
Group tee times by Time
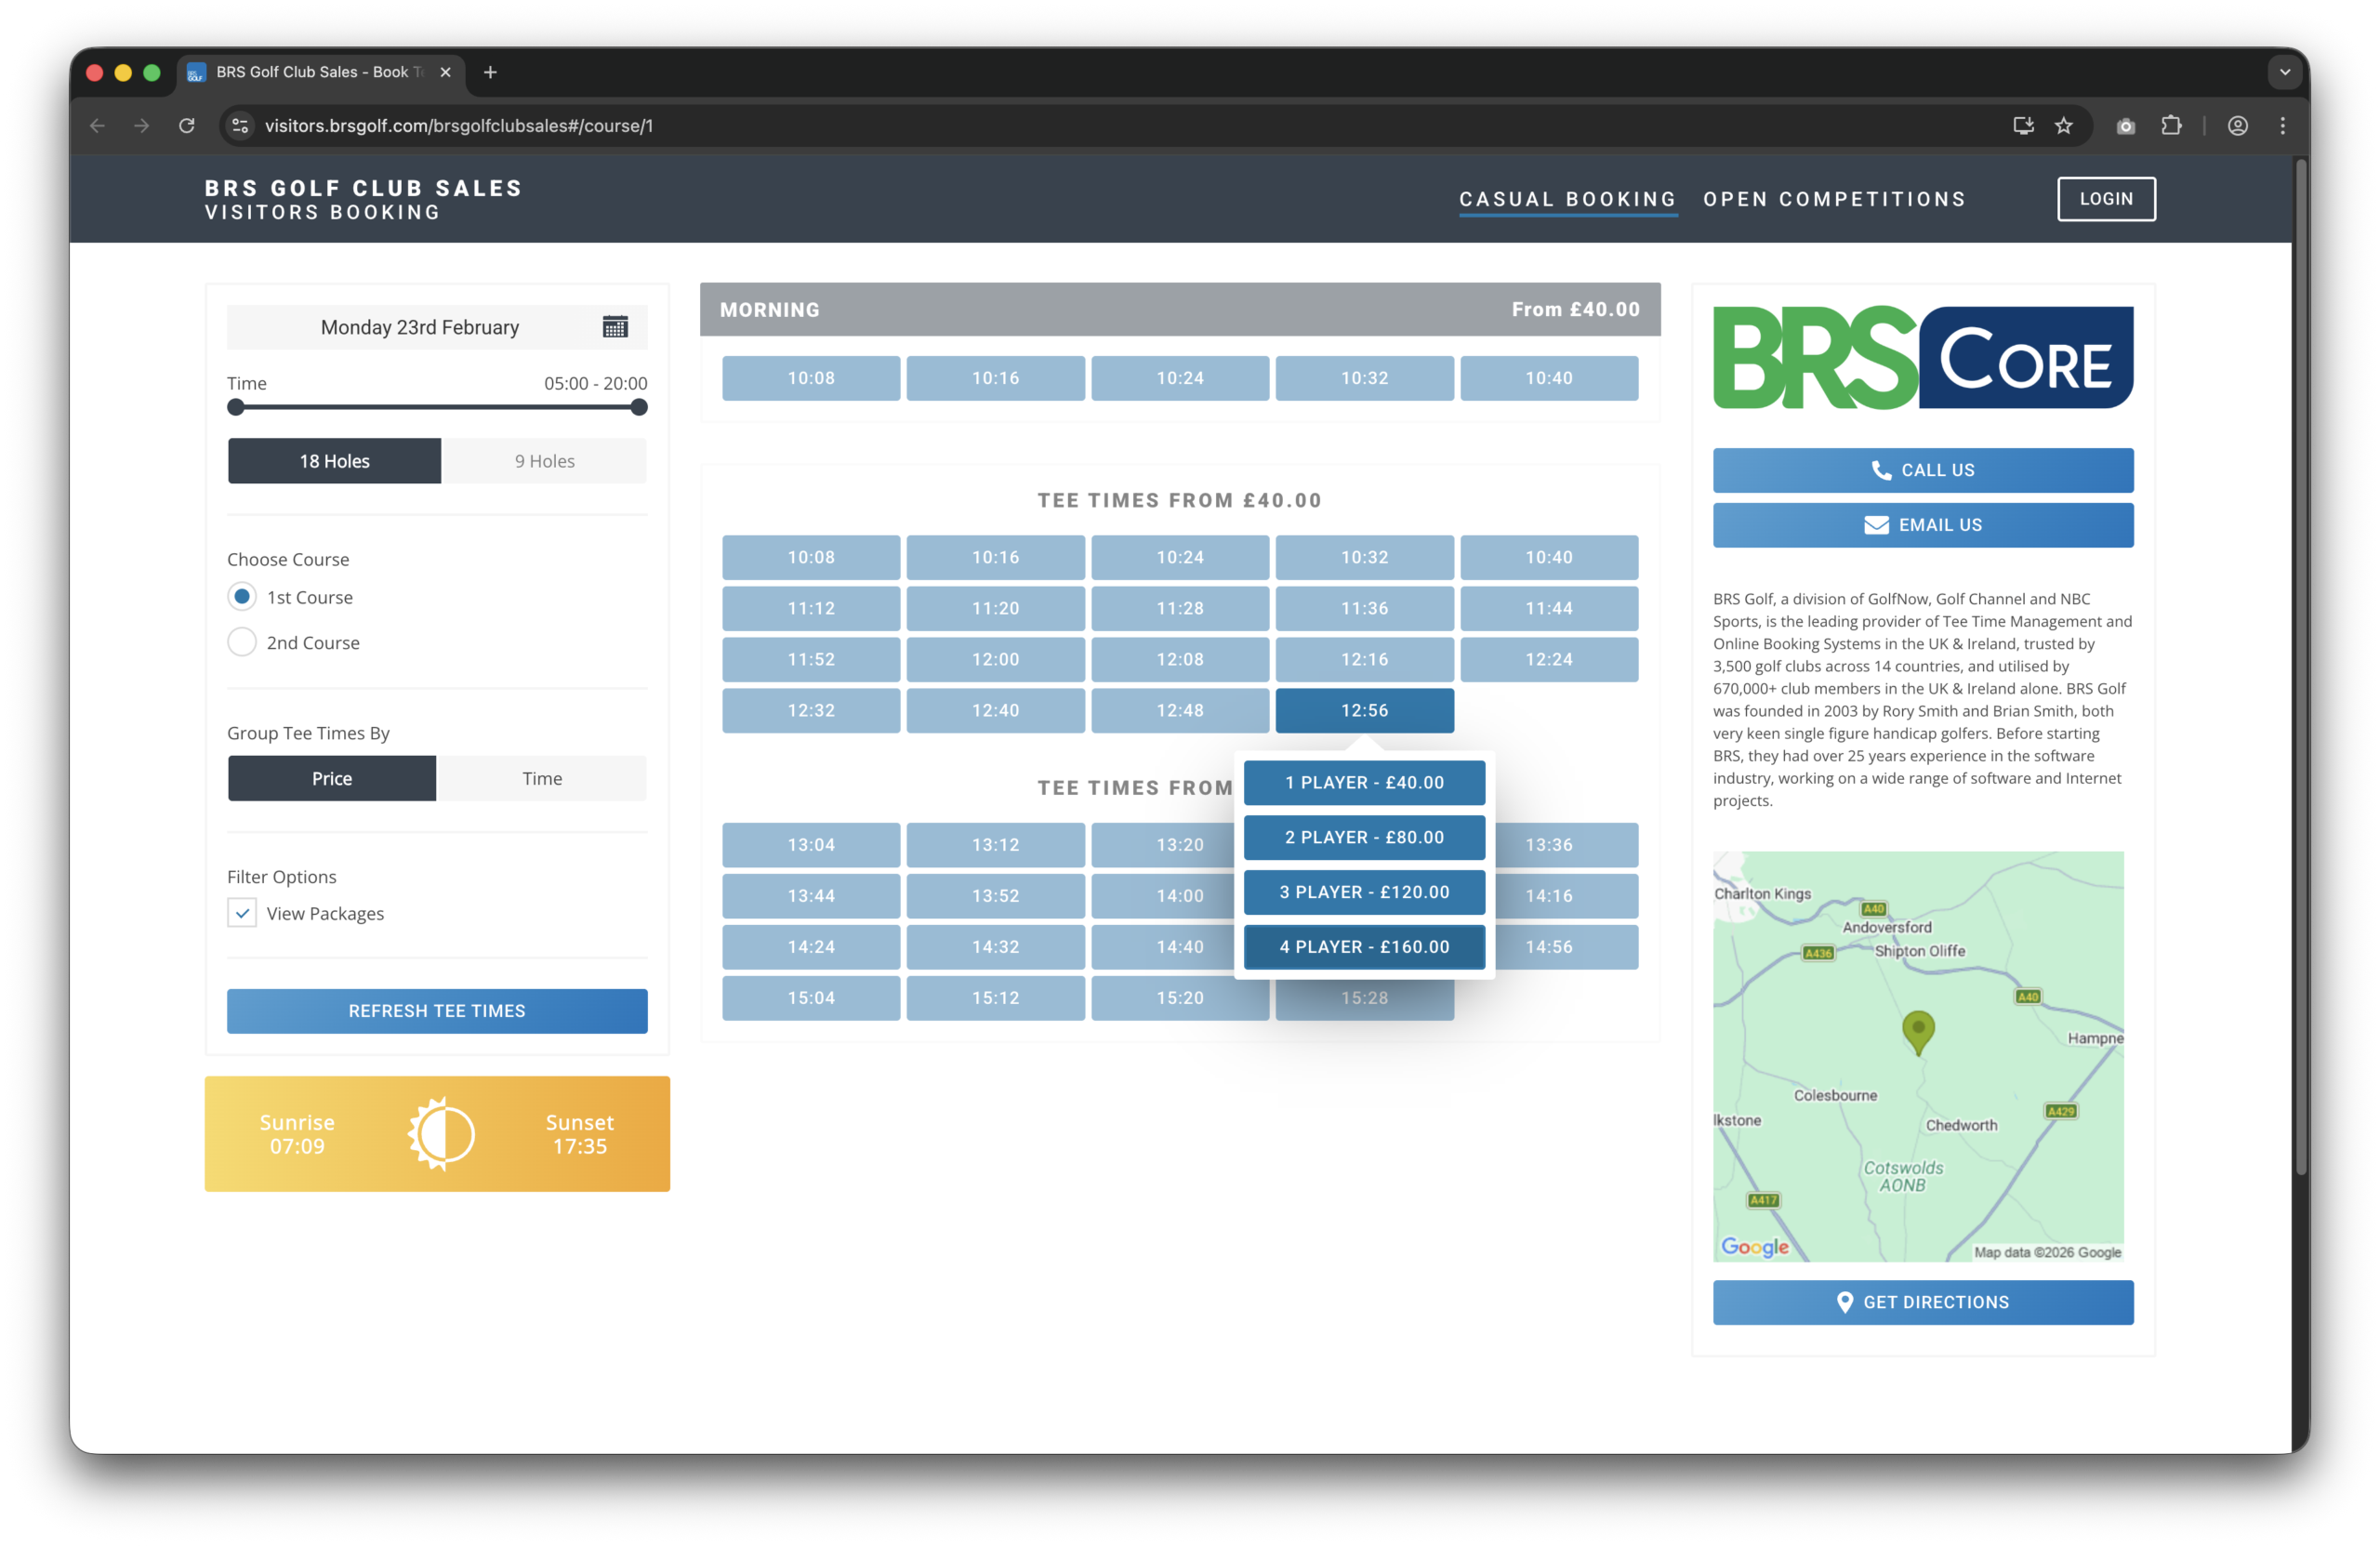pyautogui.click(x=542, y=778)
